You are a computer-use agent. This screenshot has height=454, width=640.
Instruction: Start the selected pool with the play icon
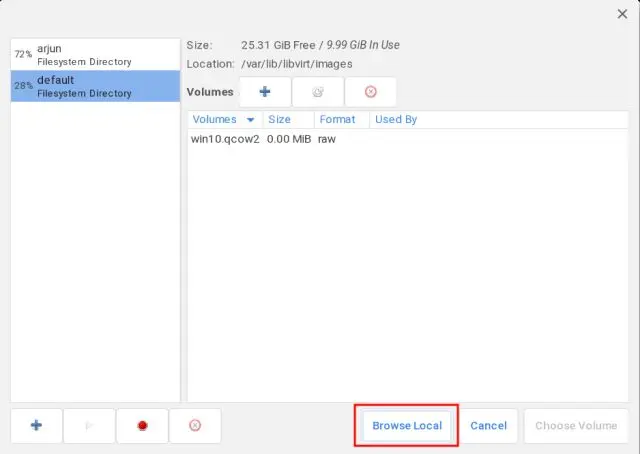coord(89,425)
